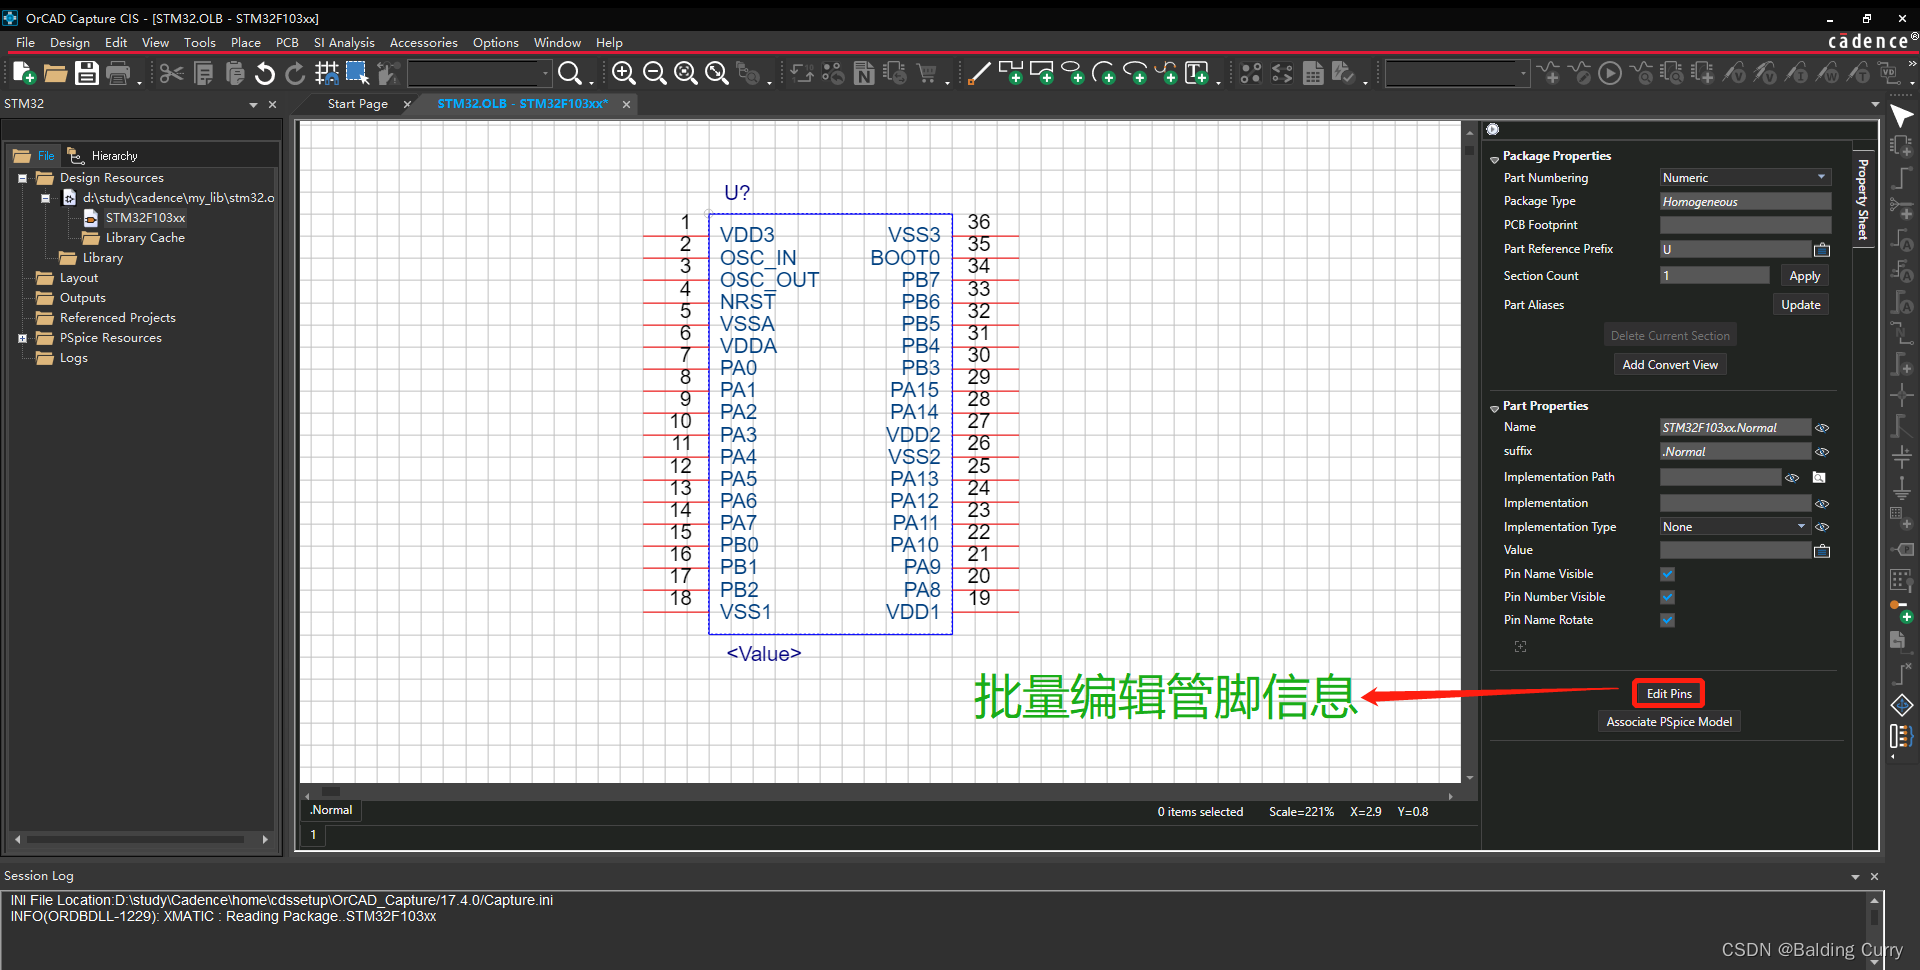Uncheck Pin Name Visible checkbox
Viewport: 1920px width, 970px height.
tap(1667, 574)
